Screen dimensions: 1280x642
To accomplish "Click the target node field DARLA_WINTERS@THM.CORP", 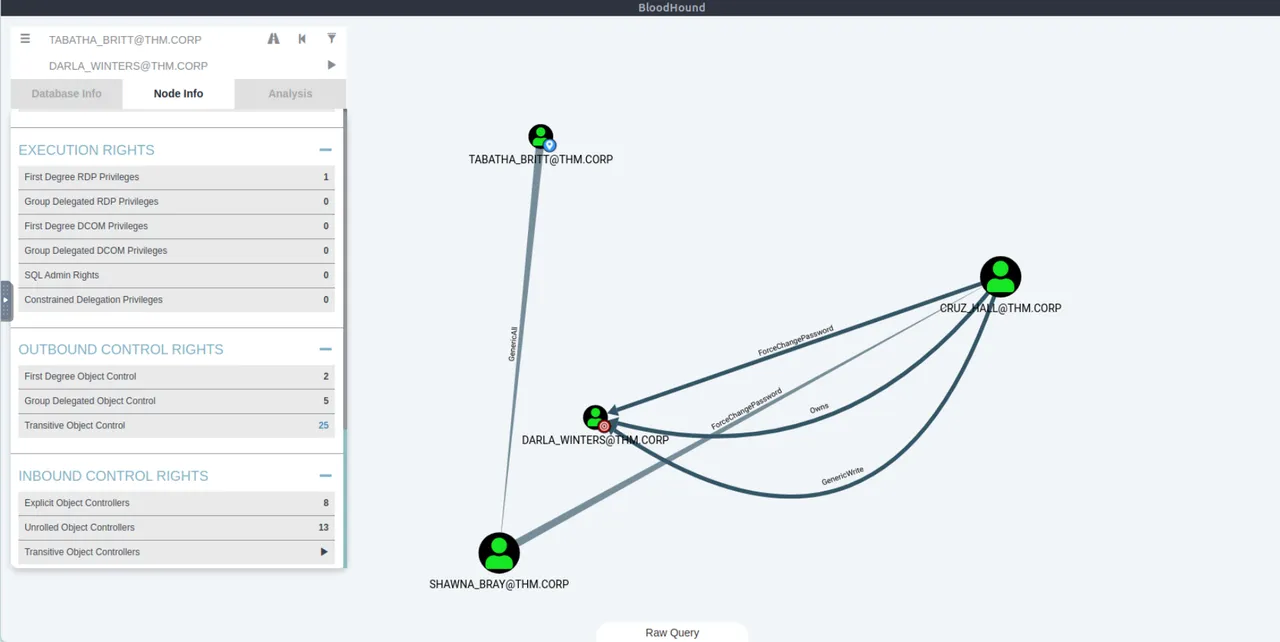I will click(x=150, y=66).
